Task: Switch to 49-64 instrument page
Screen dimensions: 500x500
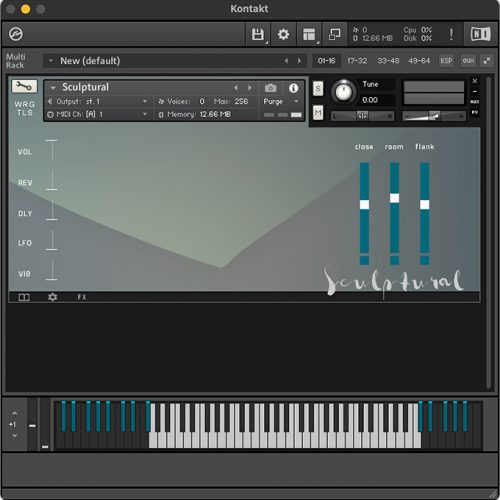Action: click(x=419, y=61)
